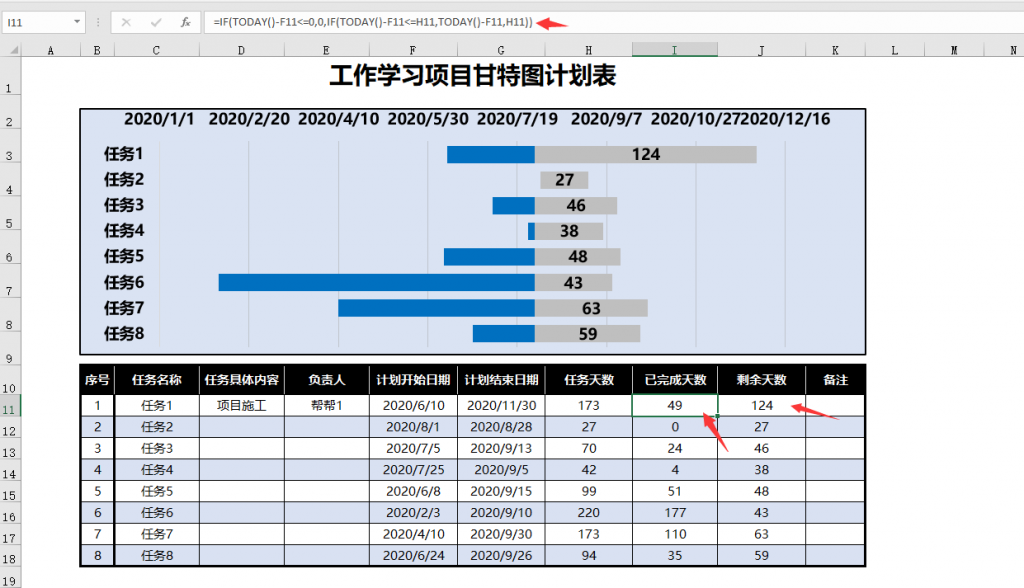Click the 已完成天数 header cell
Viewport: 1024px width, 588px height.
[x=675, y=380]
